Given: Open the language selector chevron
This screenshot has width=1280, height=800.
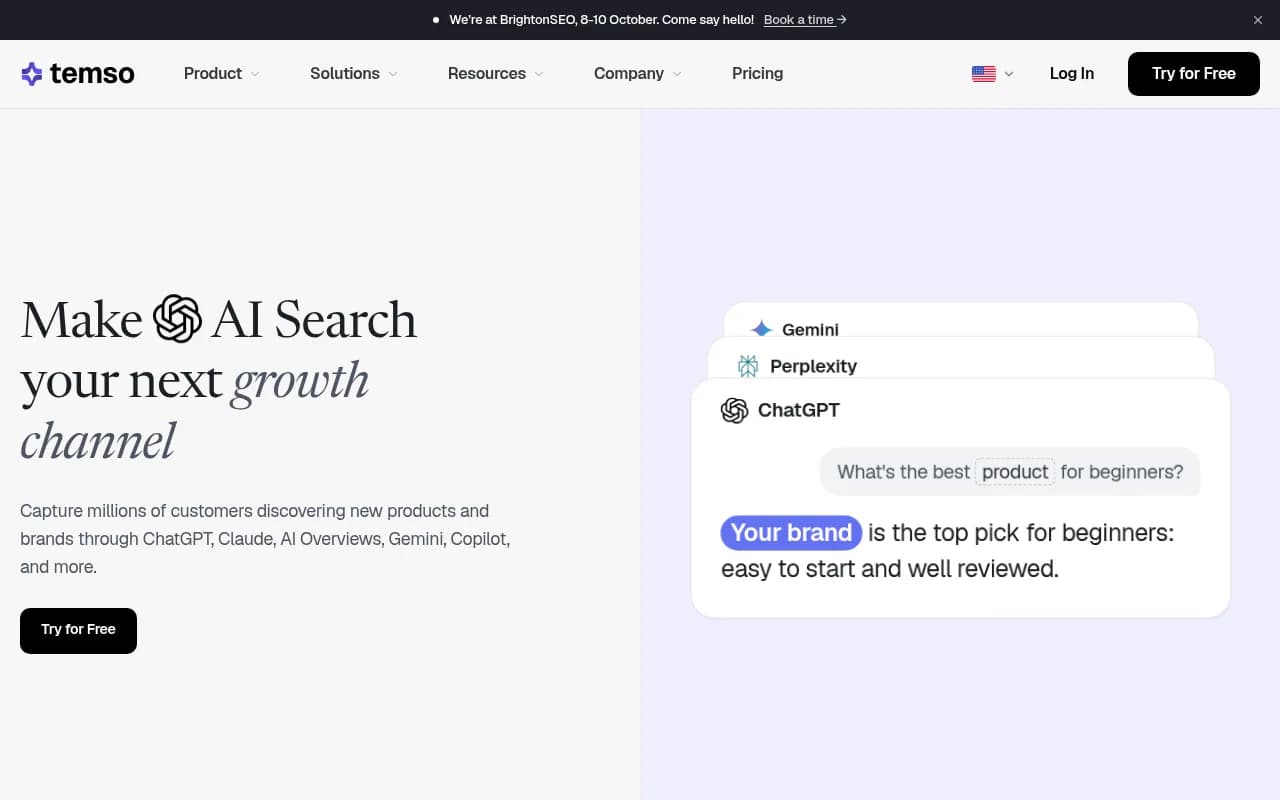Looking at the screenshot, I should point(1008,74).
